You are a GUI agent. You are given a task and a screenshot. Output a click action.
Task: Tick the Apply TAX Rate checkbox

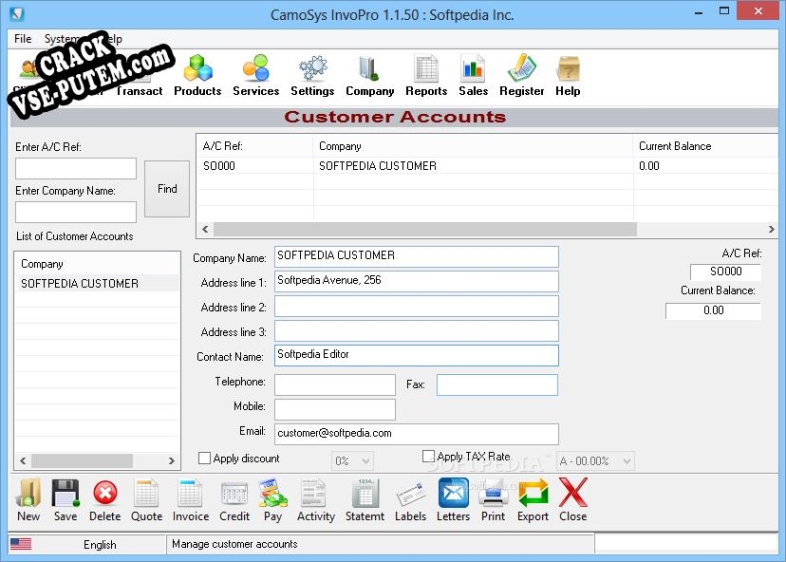pos(429,457)
